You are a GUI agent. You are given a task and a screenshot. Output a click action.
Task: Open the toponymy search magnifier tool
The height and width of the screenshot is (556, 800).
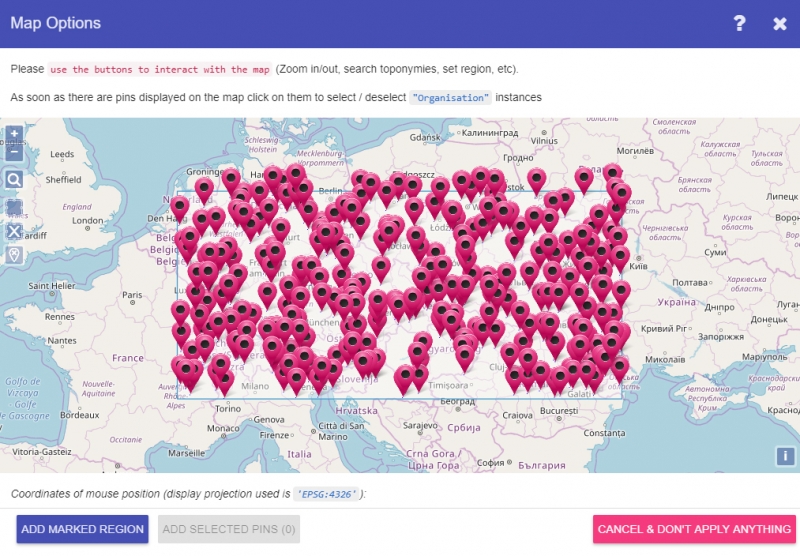tap(14, 179)
